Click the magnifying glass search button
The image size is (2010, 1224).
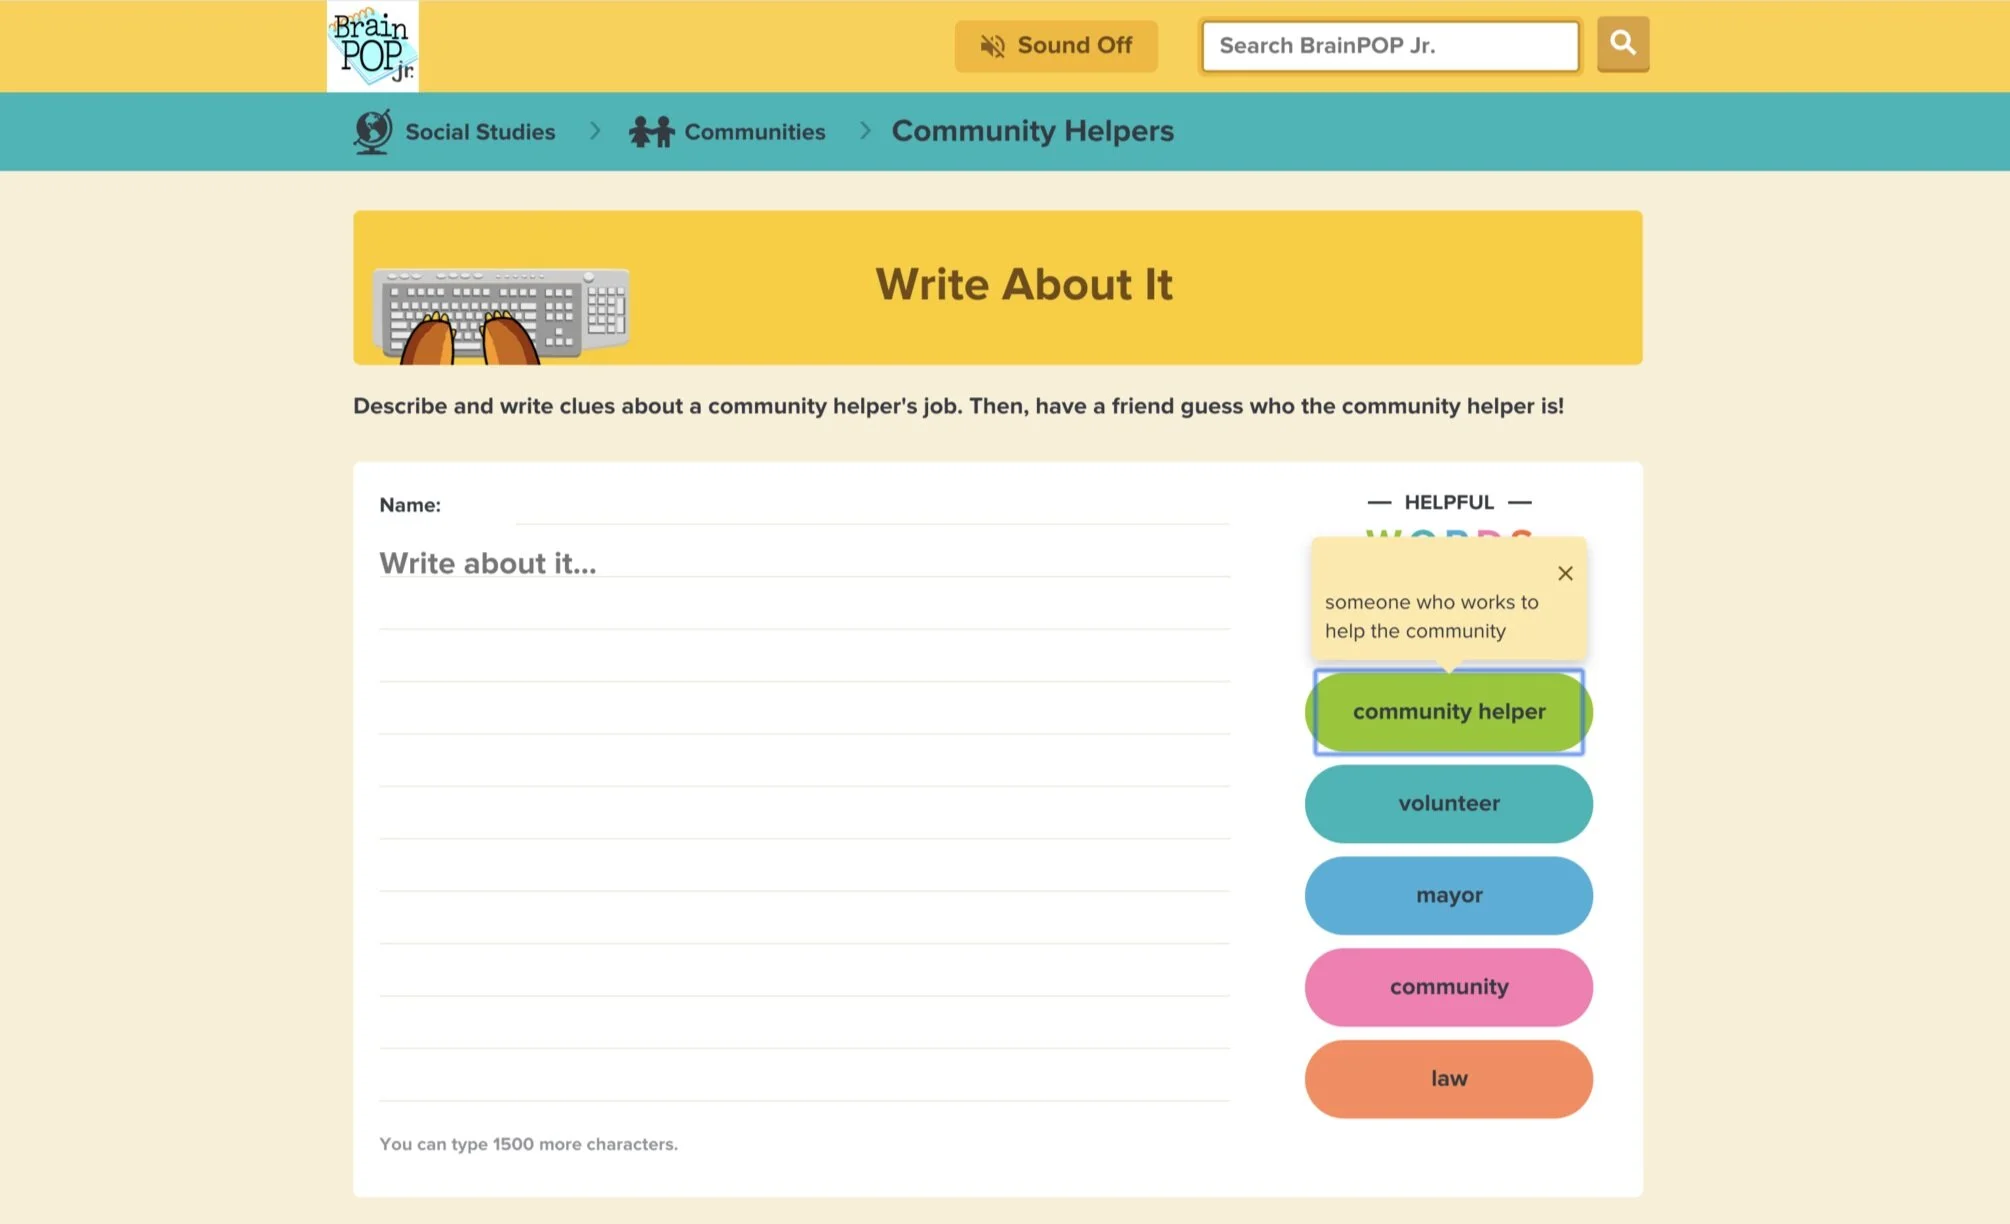click(1622, 44)
